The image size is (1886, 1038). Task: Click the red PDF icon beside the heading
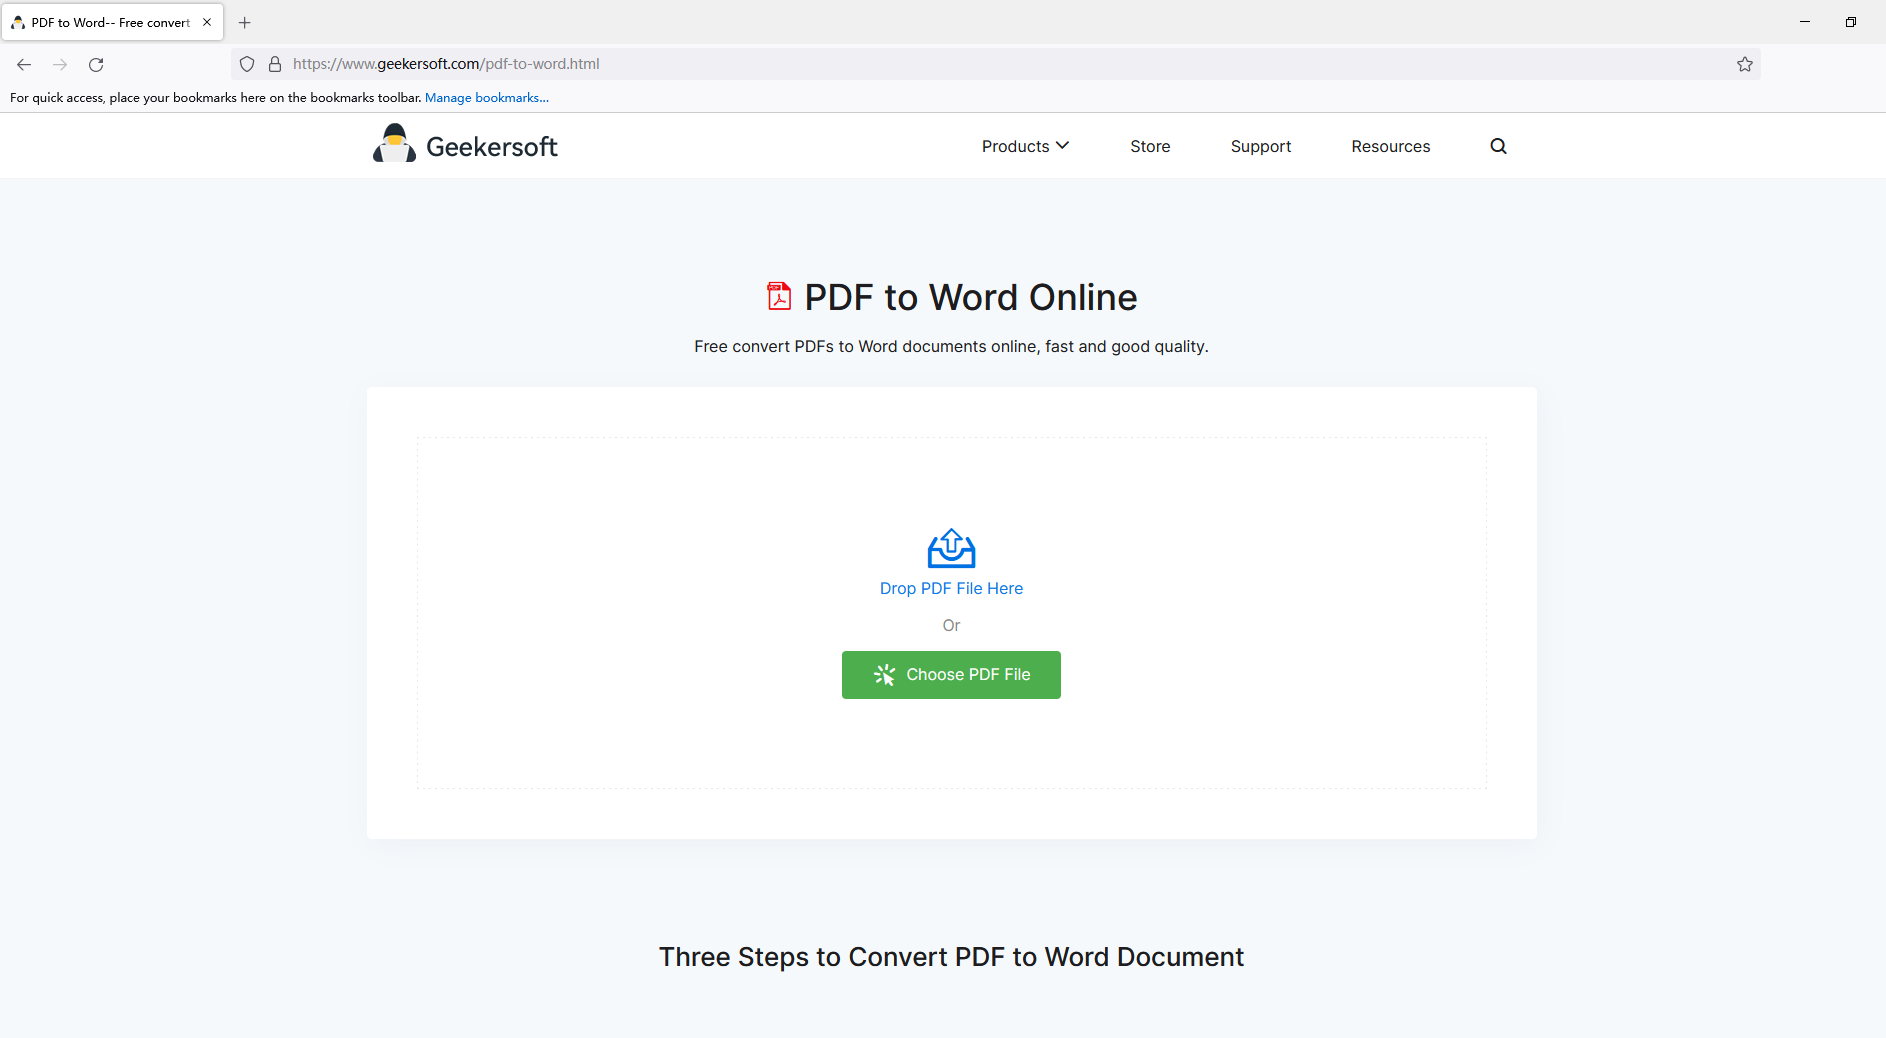tap(779, 296)
